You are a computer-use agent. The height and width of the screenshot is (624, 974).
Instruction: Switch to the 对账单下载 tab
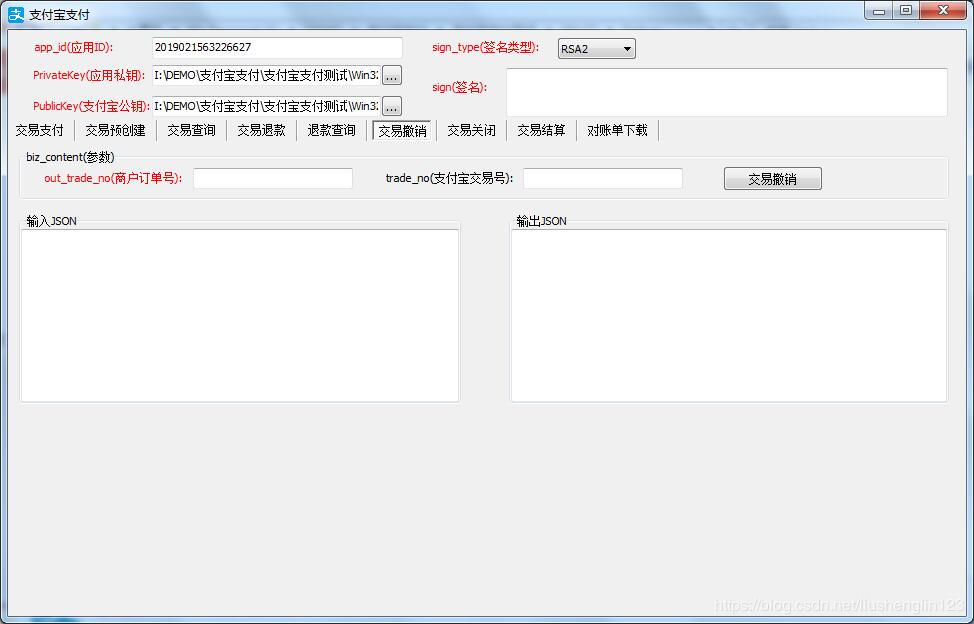[x=617, y=130]
